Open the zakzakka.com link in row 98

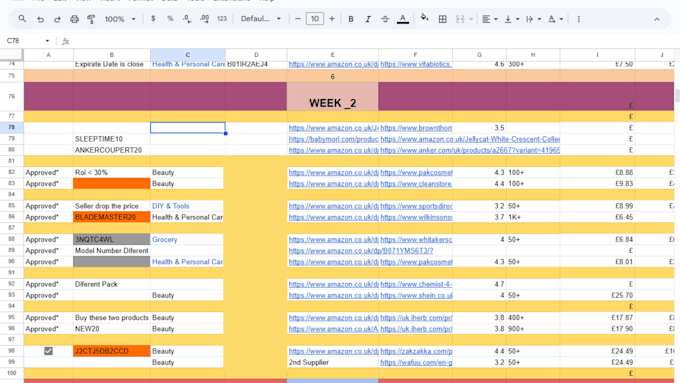pos(416,351)
